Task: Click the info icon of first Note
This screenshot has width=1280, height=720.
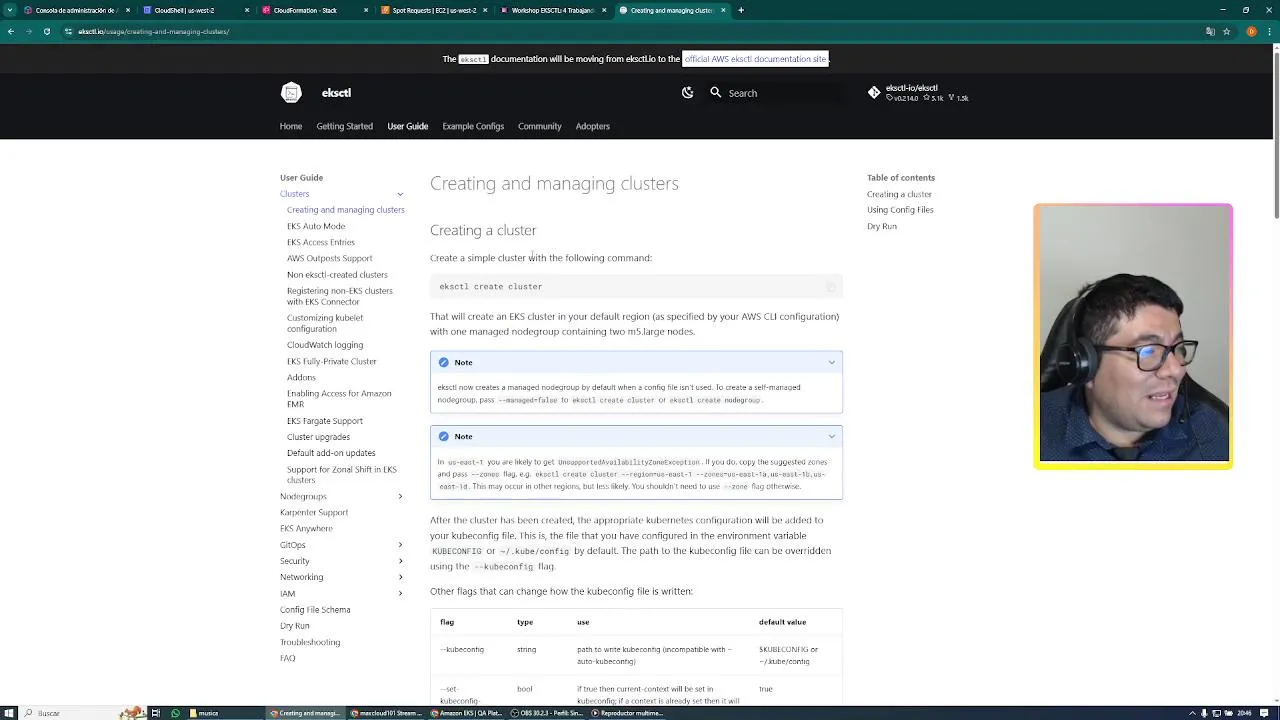Action: pos(444,362)
